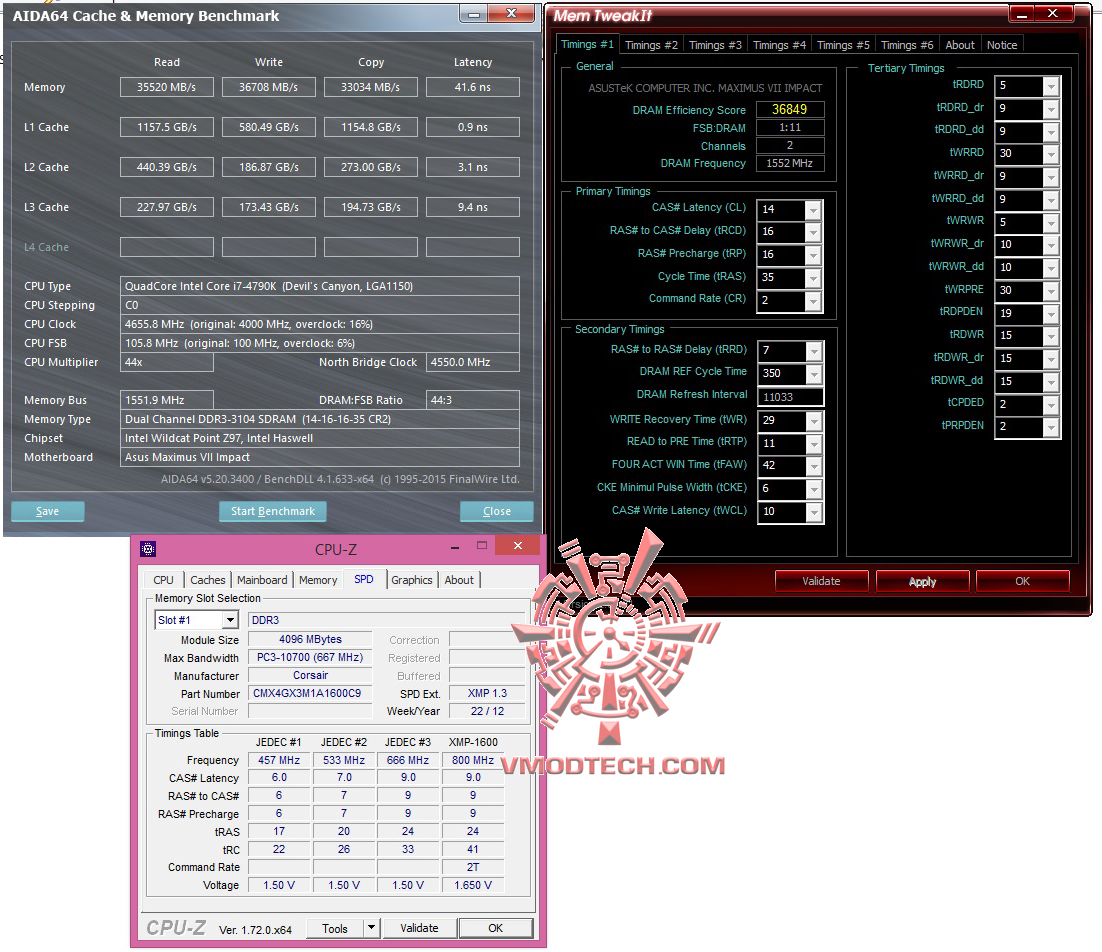Click Start Benchmark in AIDA64
This screenshot has height=952, width=1102.
(x=273, y=511)
